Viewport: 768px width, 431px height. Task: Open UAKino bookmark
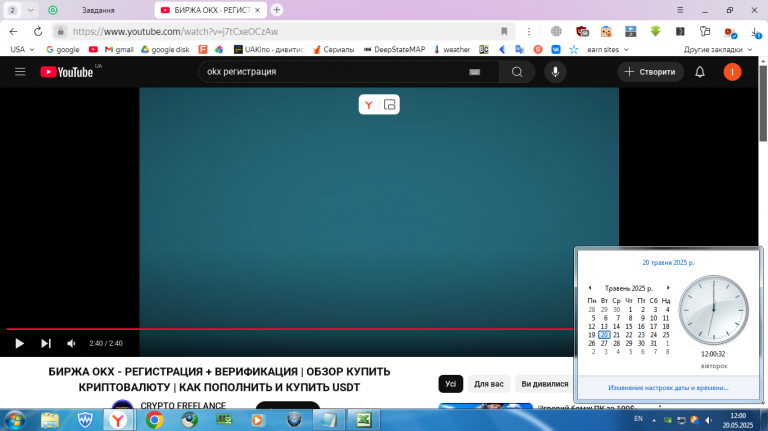click(x=269, y=49)
